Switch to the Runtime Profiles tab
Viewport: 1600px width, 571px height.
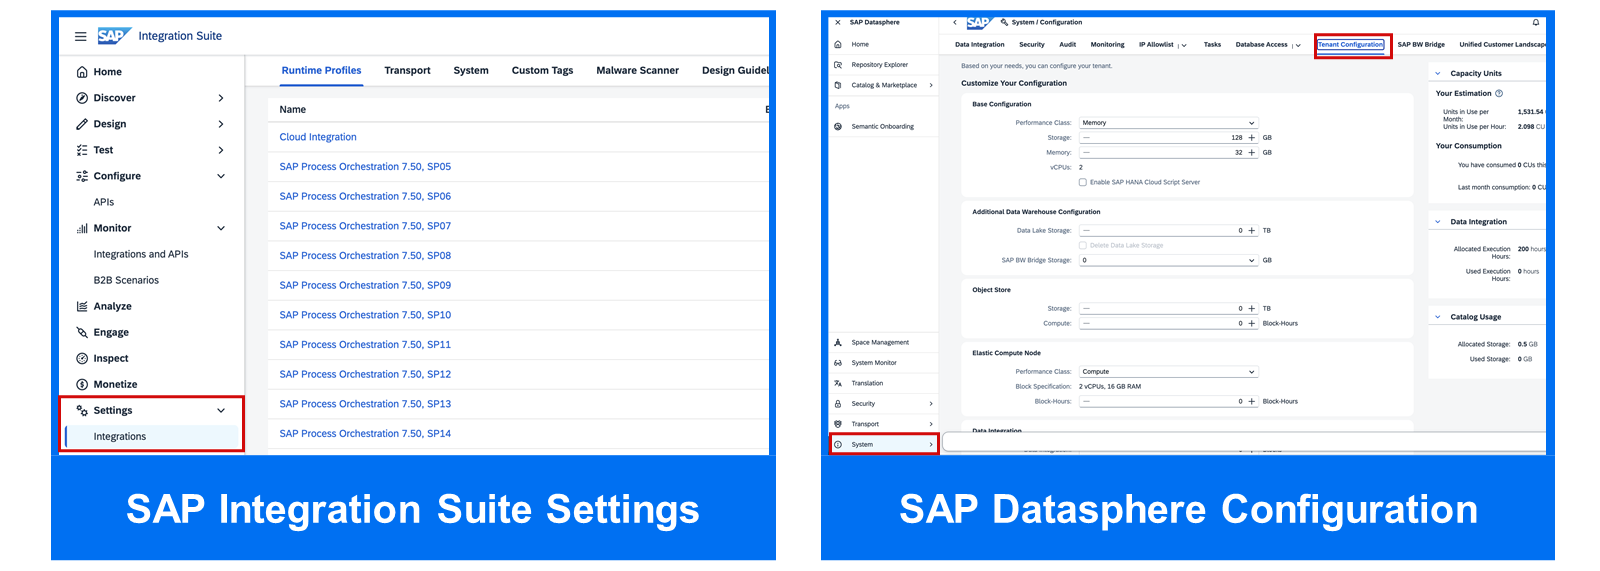(x=321, y=70)
